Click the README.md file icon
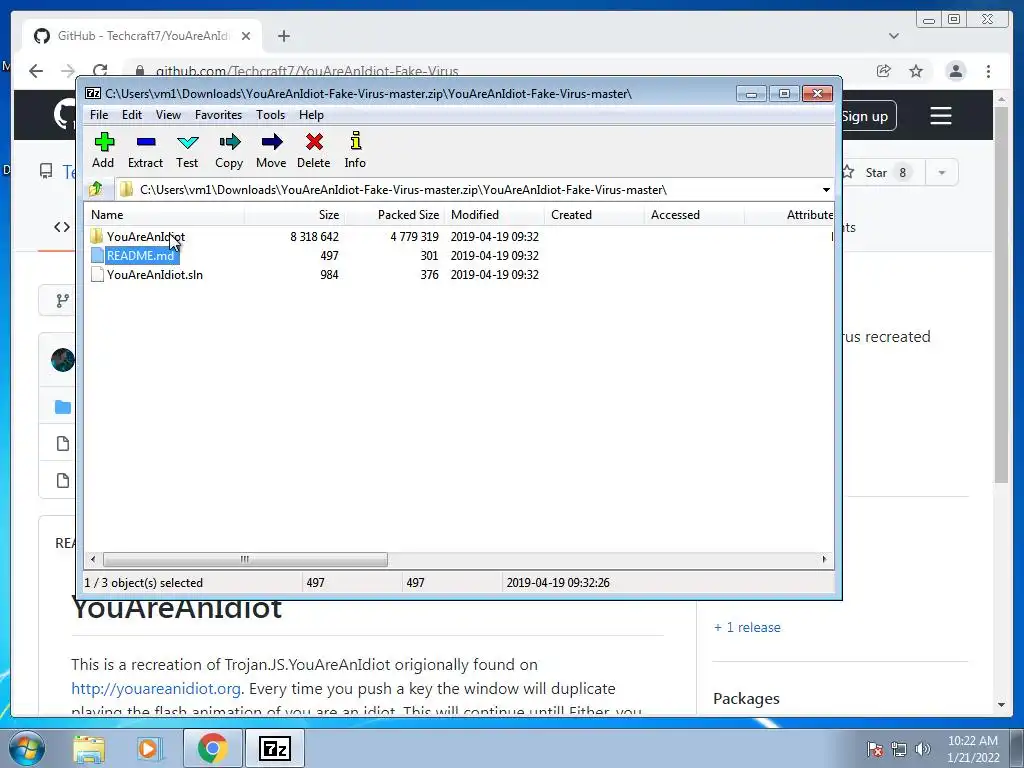 pyautogui.click(x=97, y=255)
